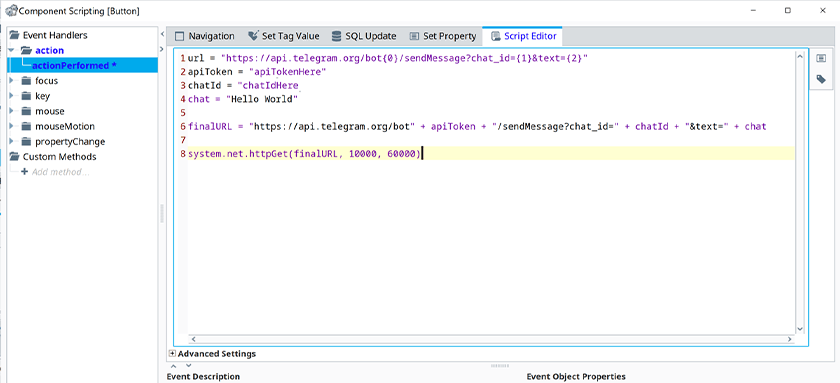Click the chatId line in the script
This screenshot has width=840, height=383.
click(x=243, y=85)
